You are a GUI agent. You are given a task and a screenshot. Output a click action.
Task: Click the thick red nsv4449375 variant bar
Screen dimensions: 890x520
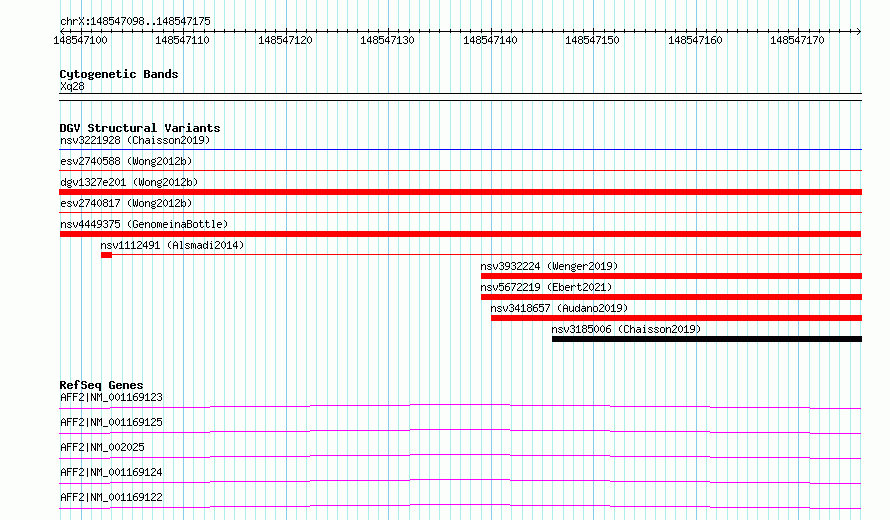pos(460,234)
